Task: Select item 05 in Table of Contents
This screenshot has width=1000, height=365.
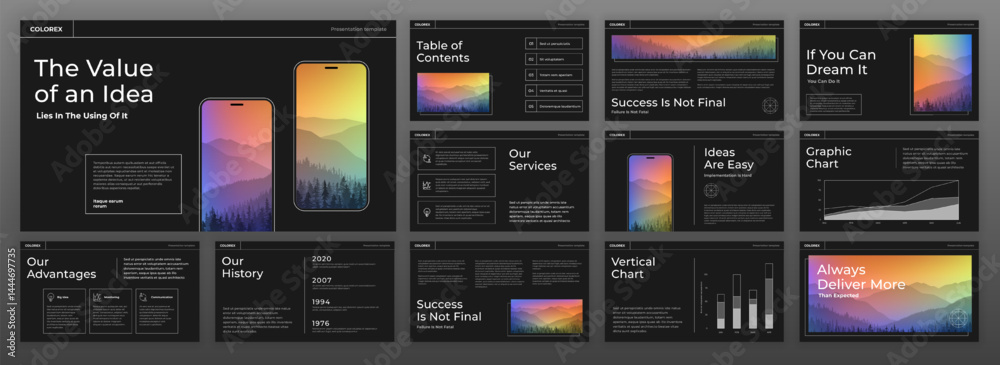Action: point(554,106)
